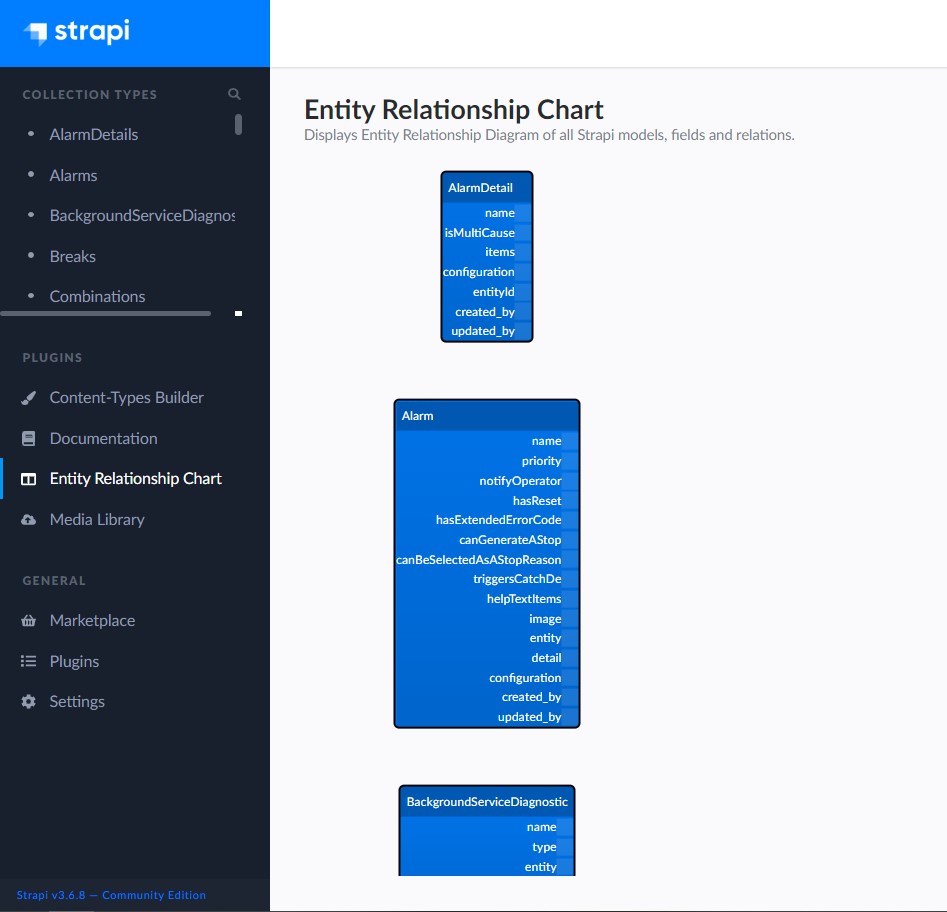Click the sidebar horizontal scrollbar
The image size is (947, 912).
click(106, 313)
